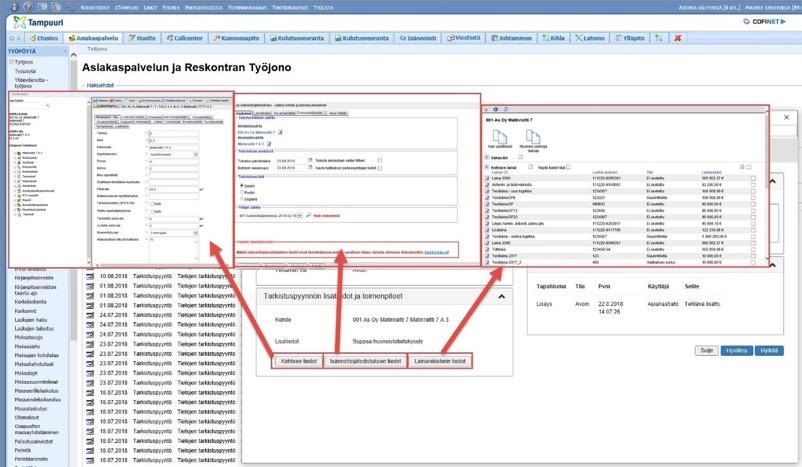Click the Muunna valittuja lainoja icon

[533, 137]
